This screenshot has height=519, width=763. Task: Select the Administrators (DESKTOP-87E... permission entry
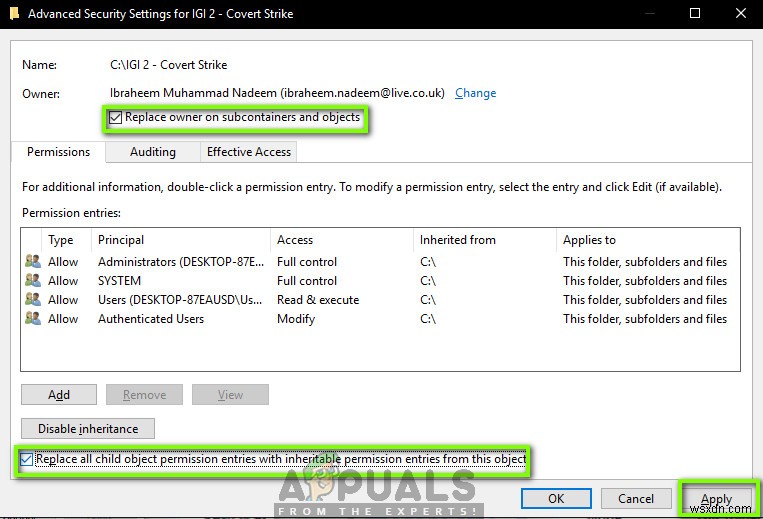380,262
